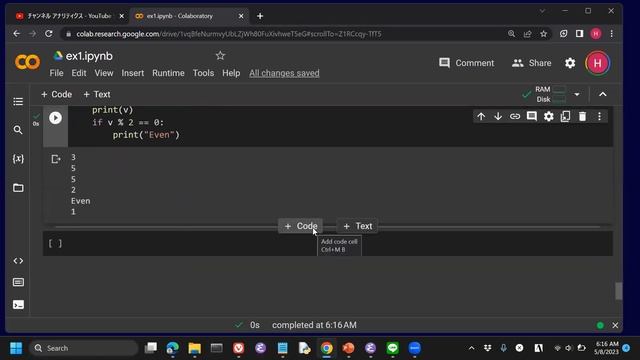640x360 pixels.
Task: Show hidden system tray icons
Action: [471, 348]
